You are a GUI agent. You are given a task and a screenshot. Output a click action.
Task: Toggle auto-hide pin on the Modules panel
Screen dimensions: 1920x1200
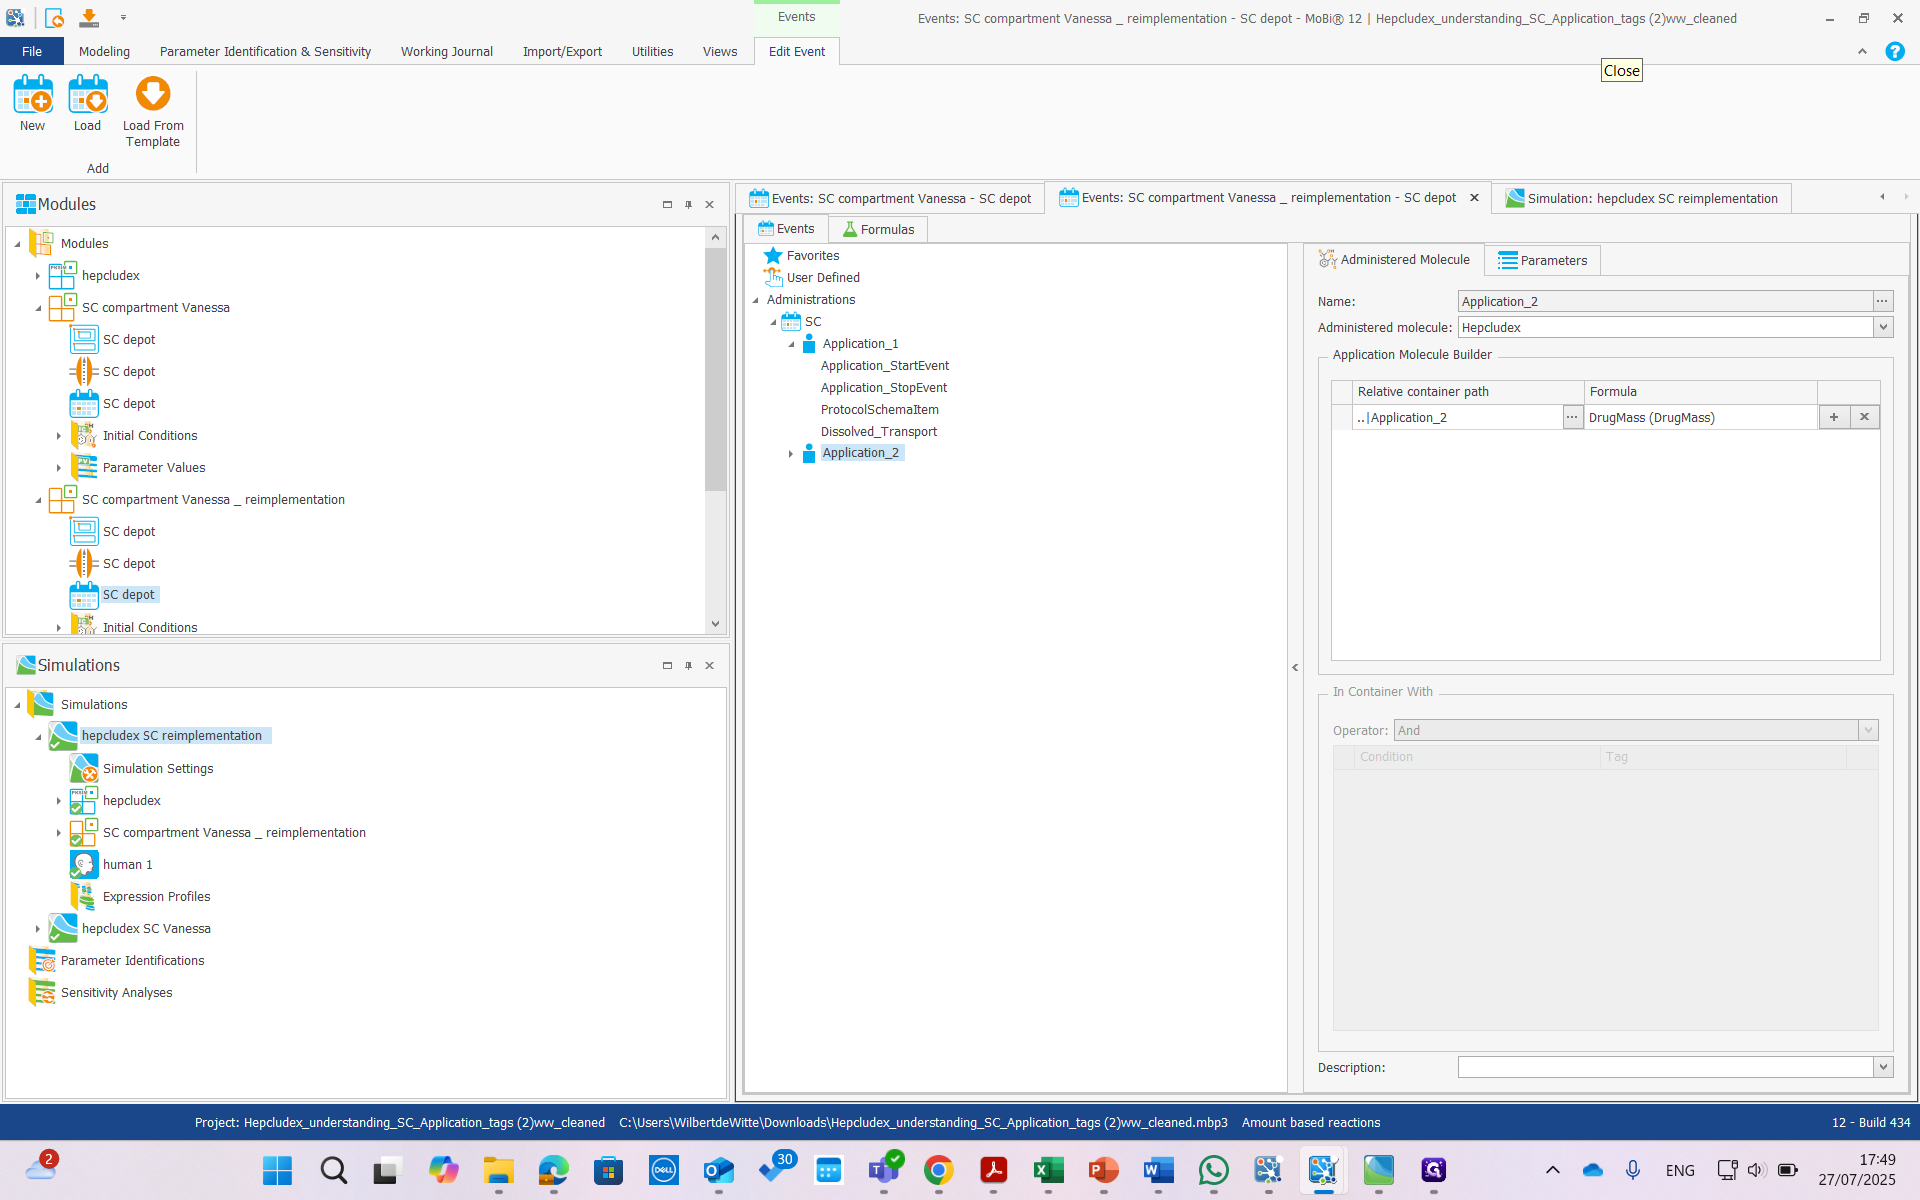688,204
